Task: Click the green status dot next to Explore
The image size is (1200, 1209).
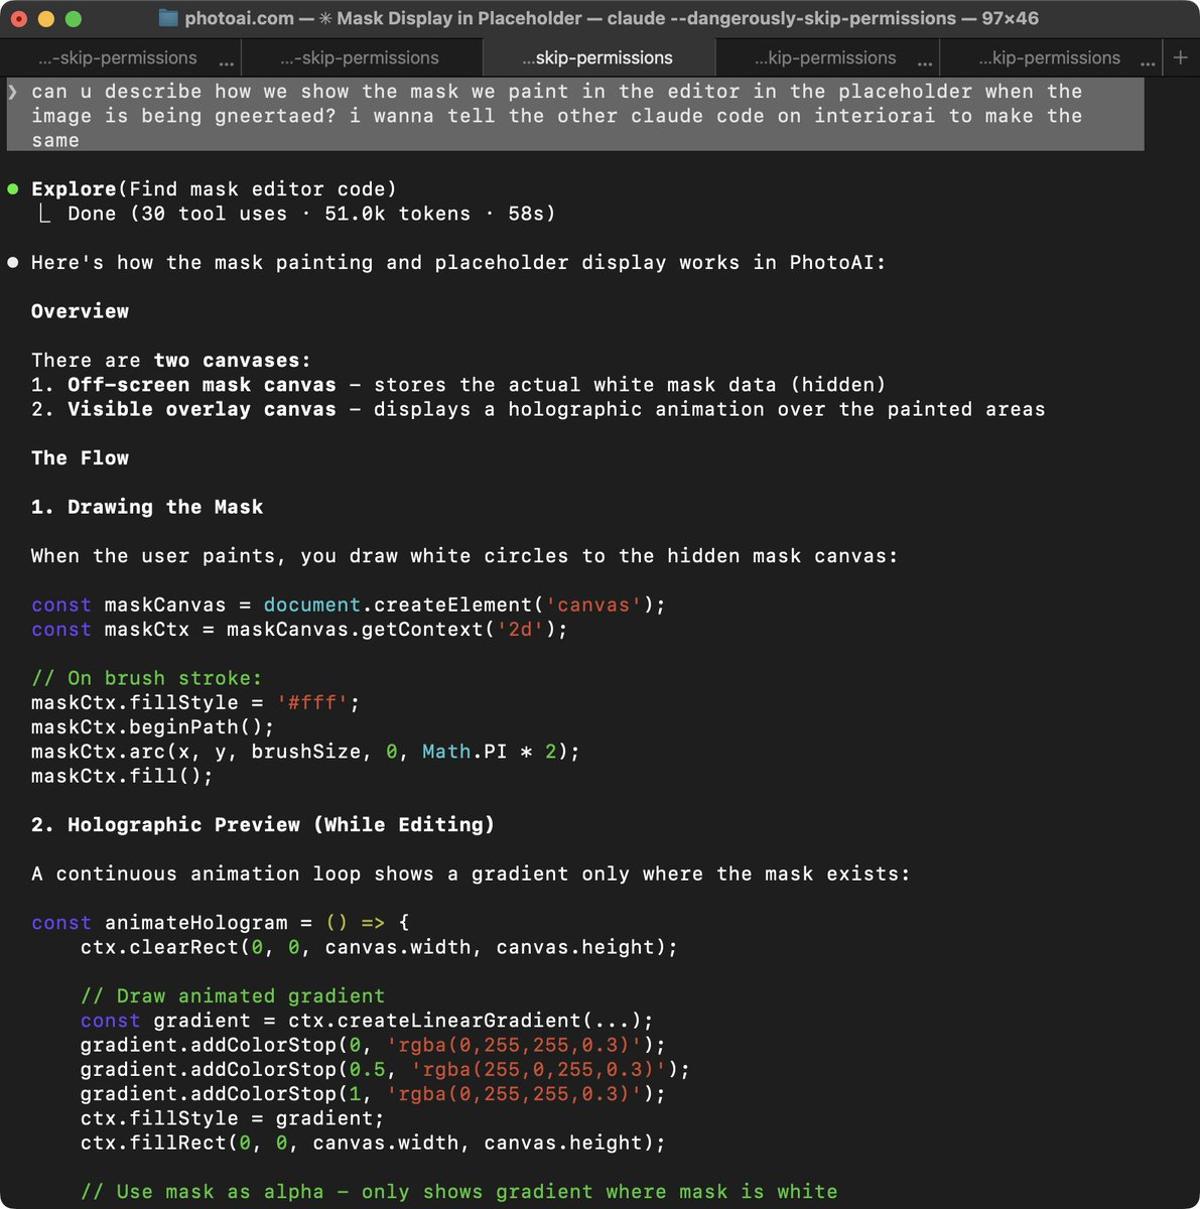Action: 12,188
